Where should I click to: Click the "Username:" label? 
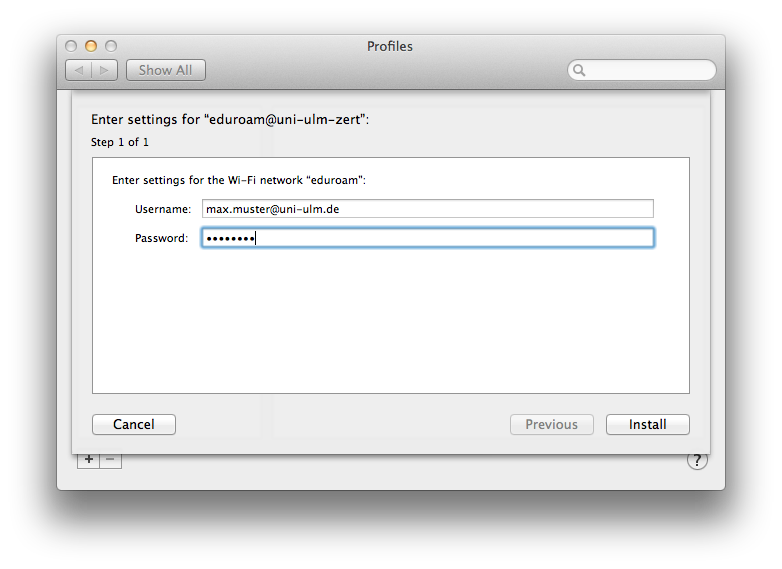tap(162, 209)
